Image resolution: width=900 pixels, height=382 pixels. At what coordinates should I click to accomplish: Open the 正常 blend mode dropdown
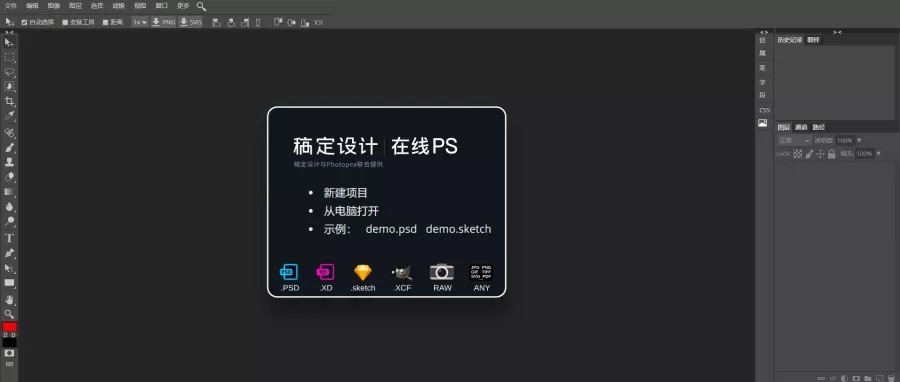pos(794,141)
